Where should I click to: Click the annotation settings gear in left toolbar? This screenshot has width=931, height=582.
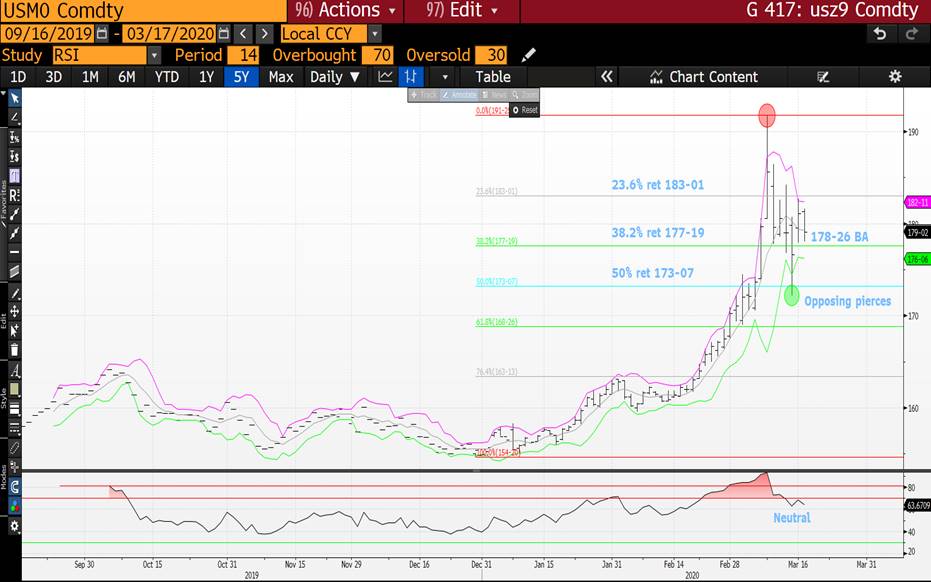pyautogui.click(x=14, y=526)
